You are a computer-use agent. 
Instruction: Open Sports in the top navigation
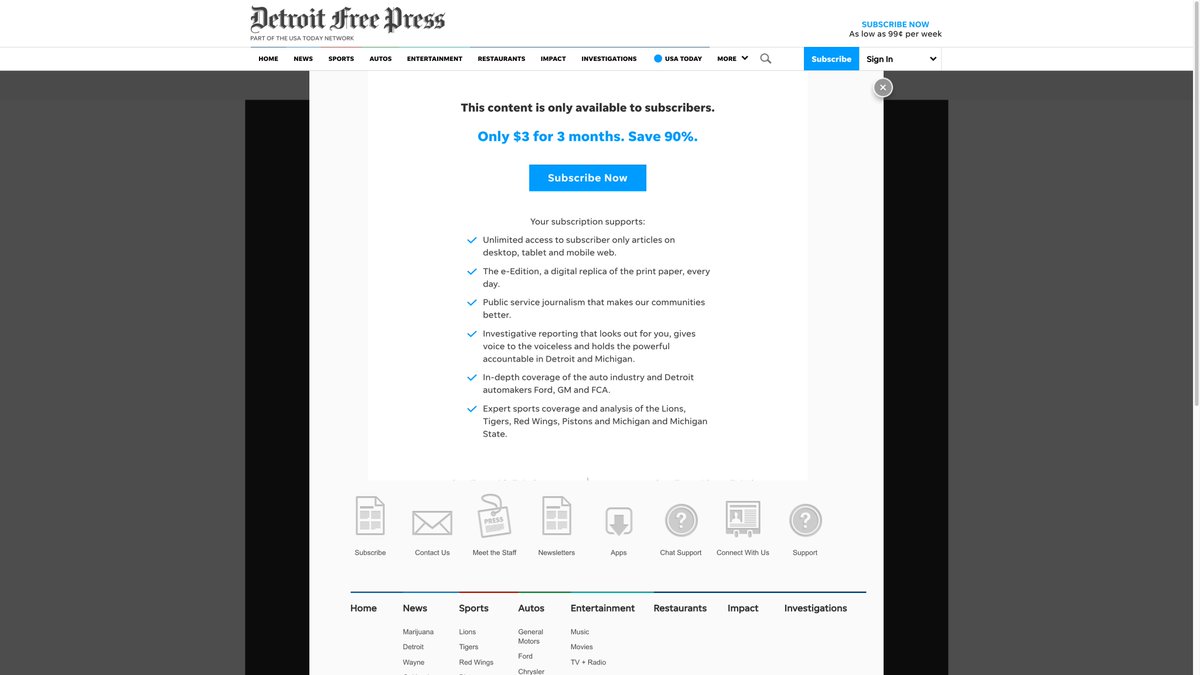point(341,59)
